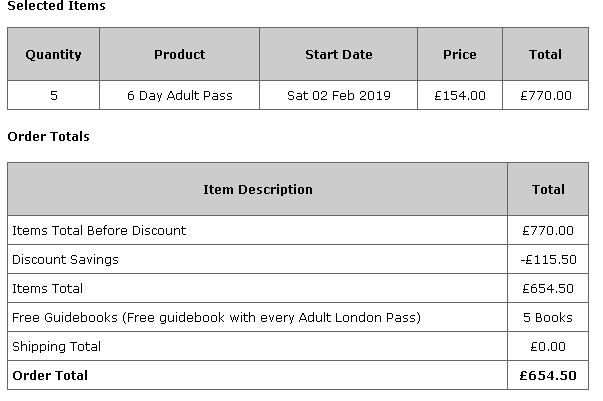Click the Total header in Selected Items
The image size is (603, 401).
point(545,54)
